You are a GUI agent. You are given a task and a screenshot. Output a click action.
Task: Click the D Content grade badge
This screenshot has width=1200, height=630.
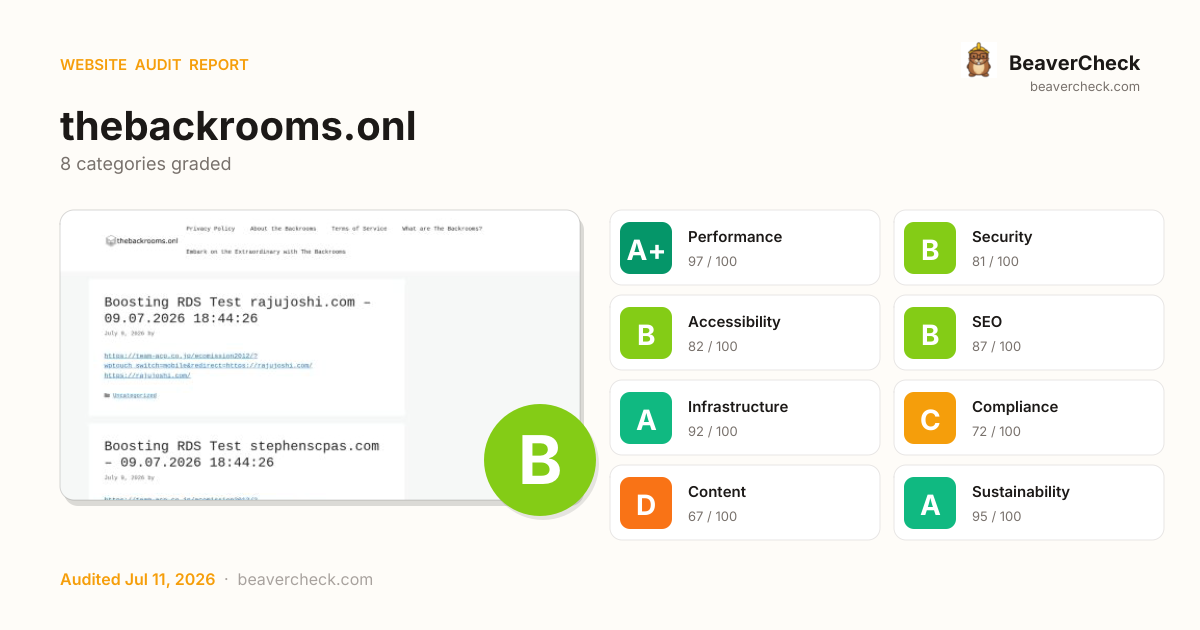646,503
